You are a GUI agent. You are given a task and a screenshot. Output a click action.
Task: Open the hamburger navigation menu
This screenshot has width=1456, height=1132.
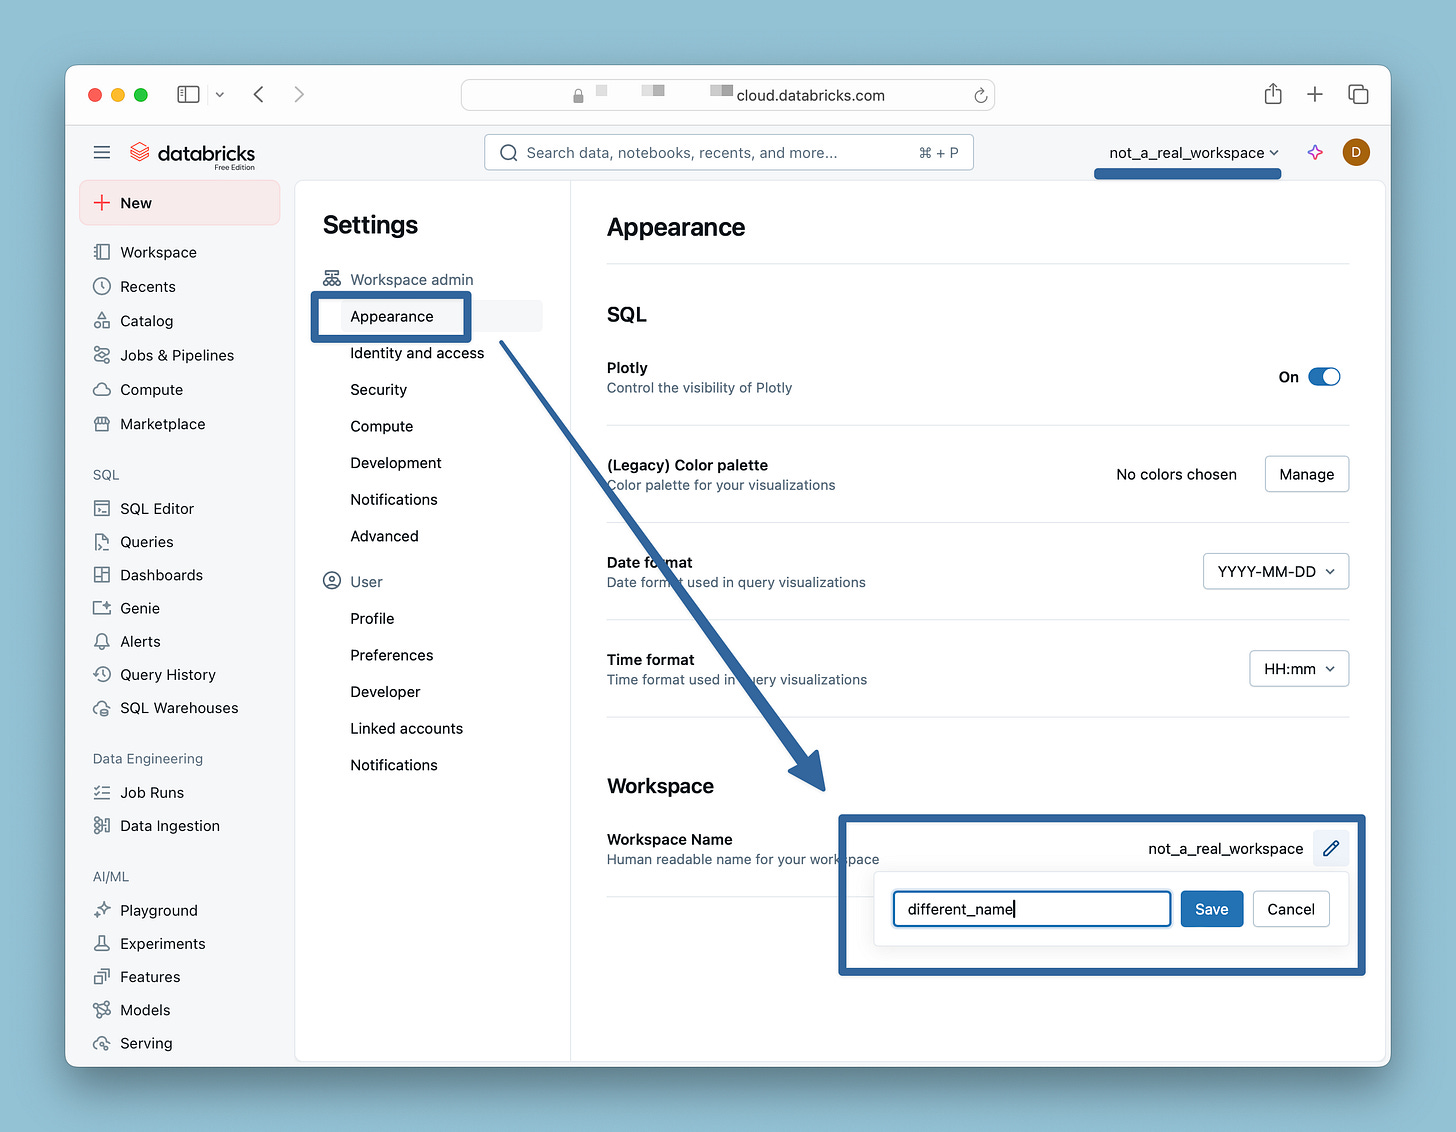(x=102, y=152)
